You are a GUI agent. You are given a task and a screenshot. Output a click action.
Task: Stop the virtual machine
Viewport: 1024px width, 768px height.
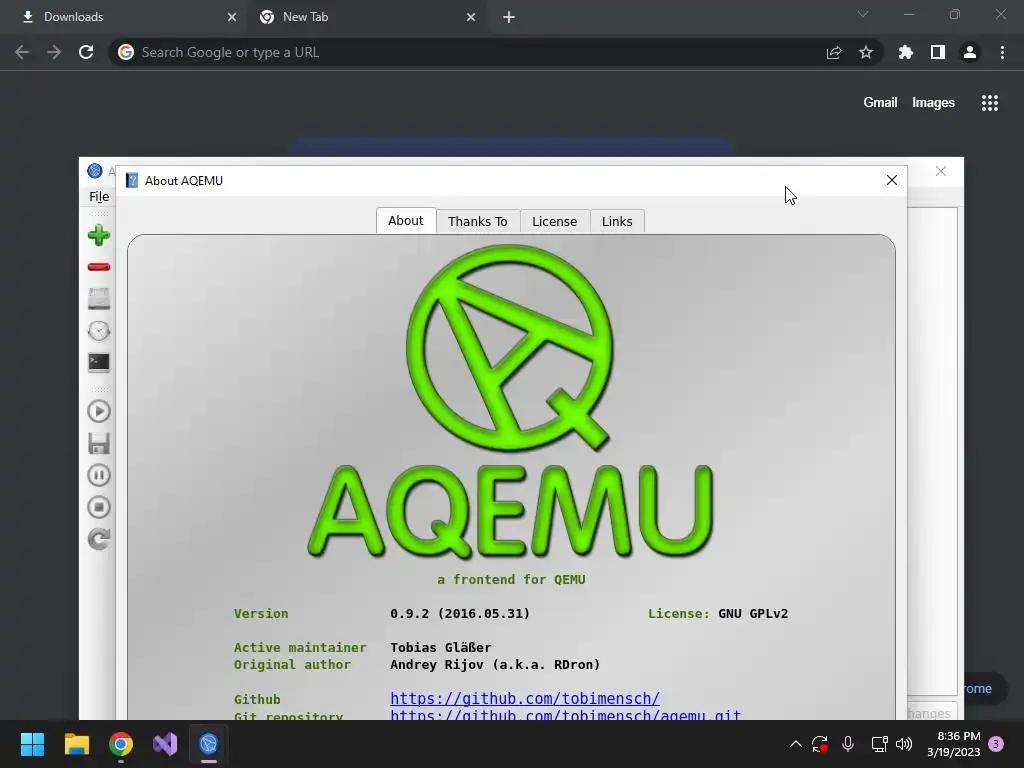click(x=99, y=507)
